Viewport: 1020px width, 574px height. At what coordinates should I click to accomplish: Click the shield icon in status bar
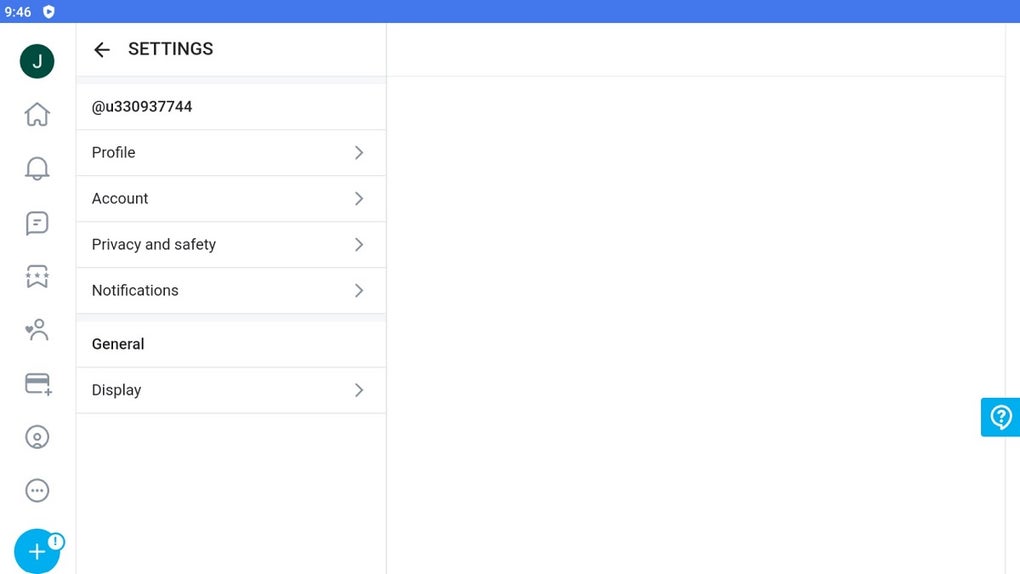[x=48, y=12]
